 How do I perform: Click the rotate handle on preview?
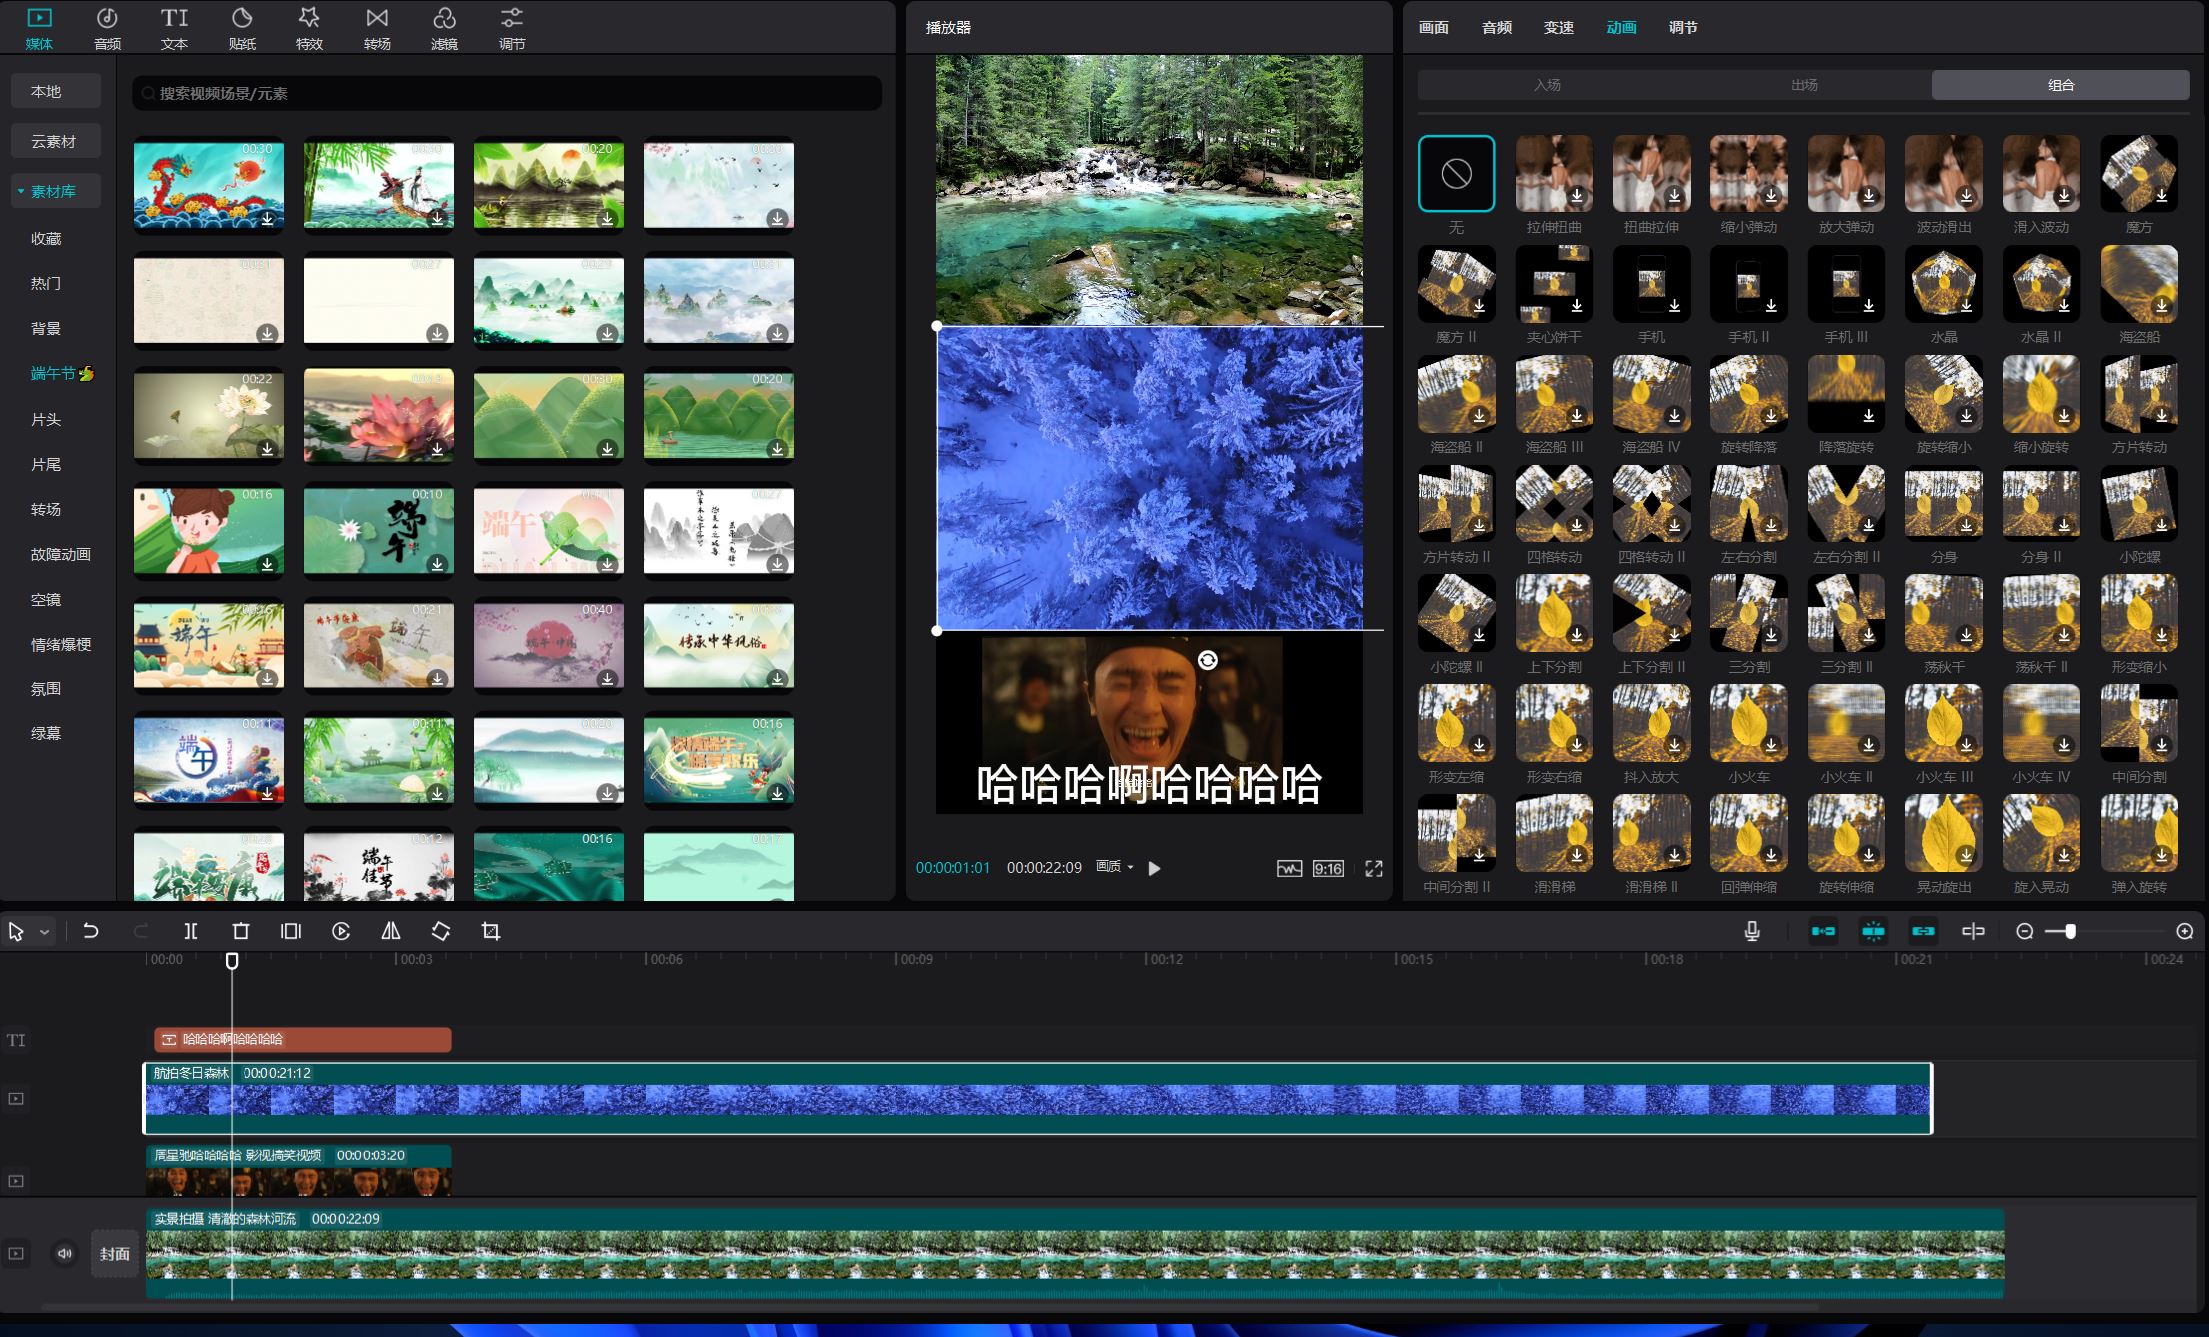point(1207,660)
